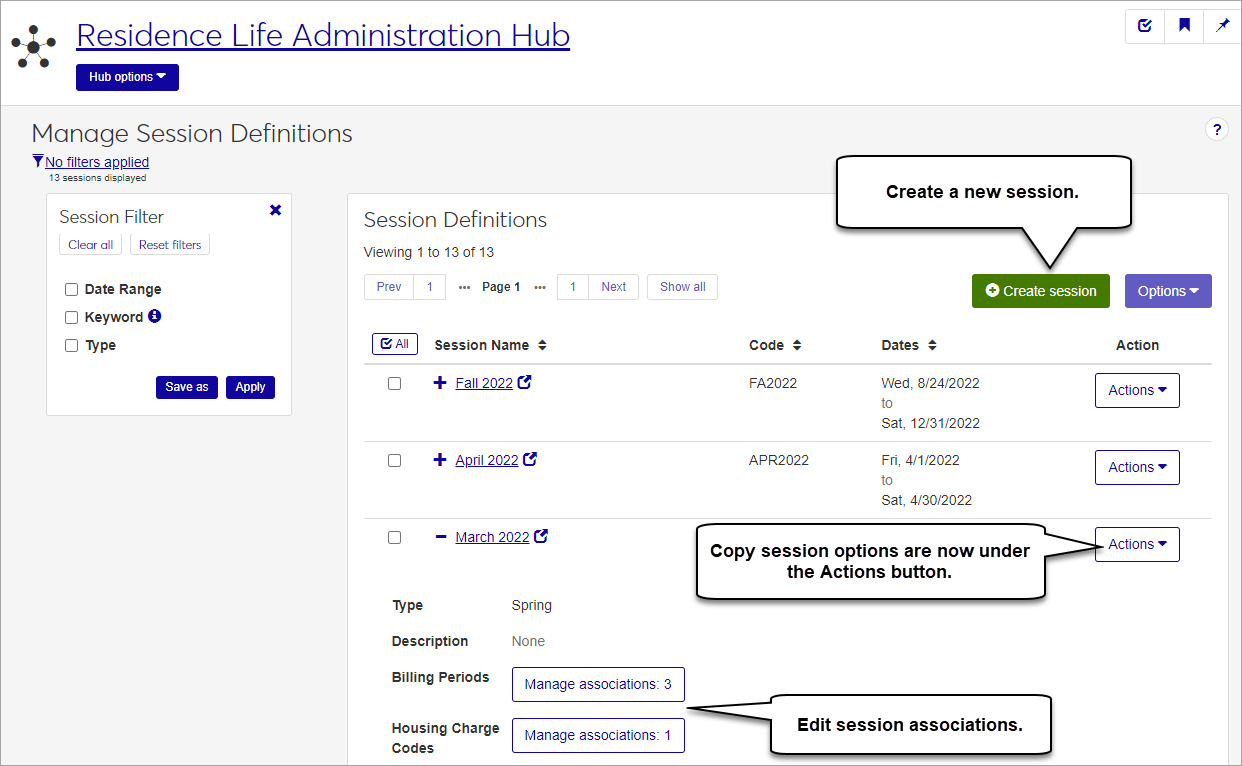Open the No filters applied link

pos(97,162)
